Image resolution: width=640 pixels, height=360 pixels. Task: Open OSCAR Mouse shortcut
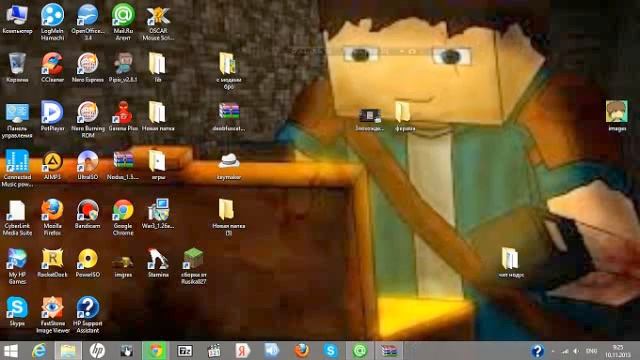[158, 23]
